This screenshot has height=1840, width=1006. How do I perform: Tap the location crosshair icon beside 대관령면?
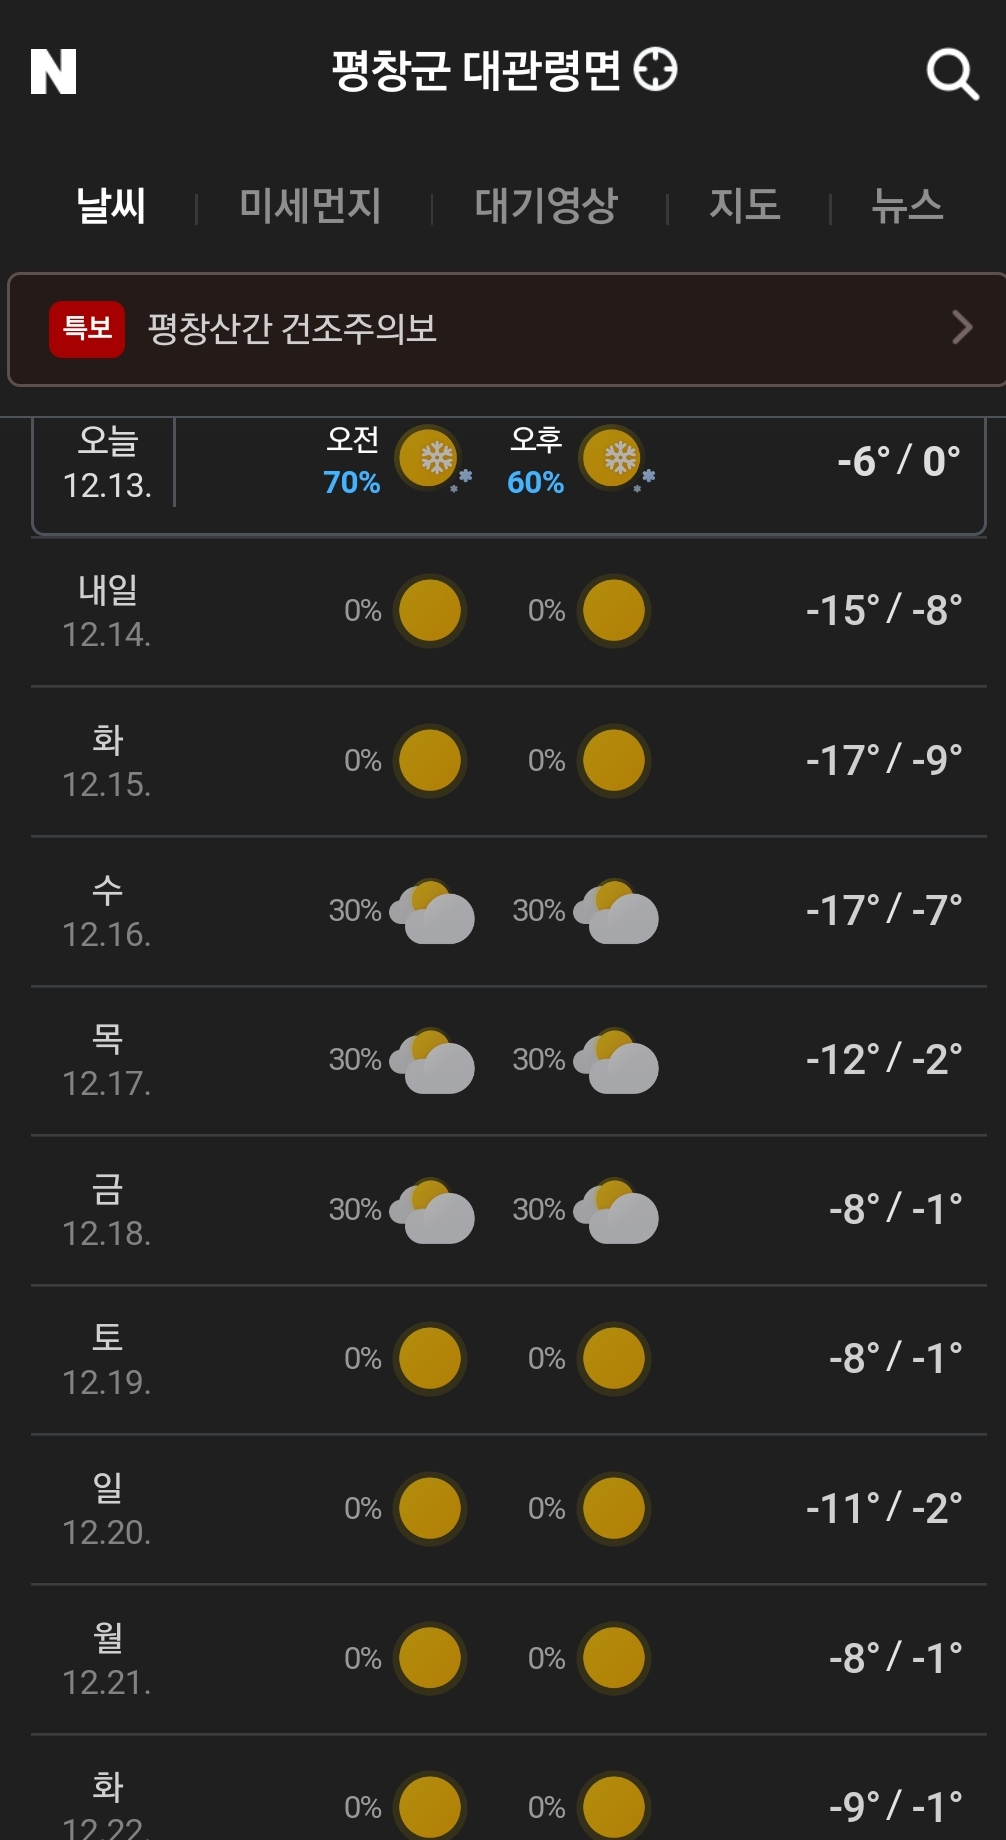coord(656,70)
